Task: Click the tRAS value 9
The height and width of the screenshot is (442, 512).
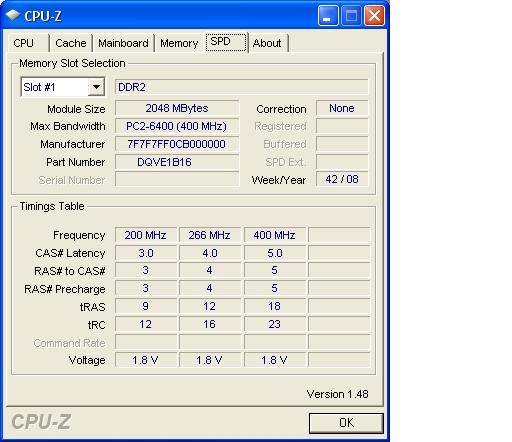Action: coord(146,306)
